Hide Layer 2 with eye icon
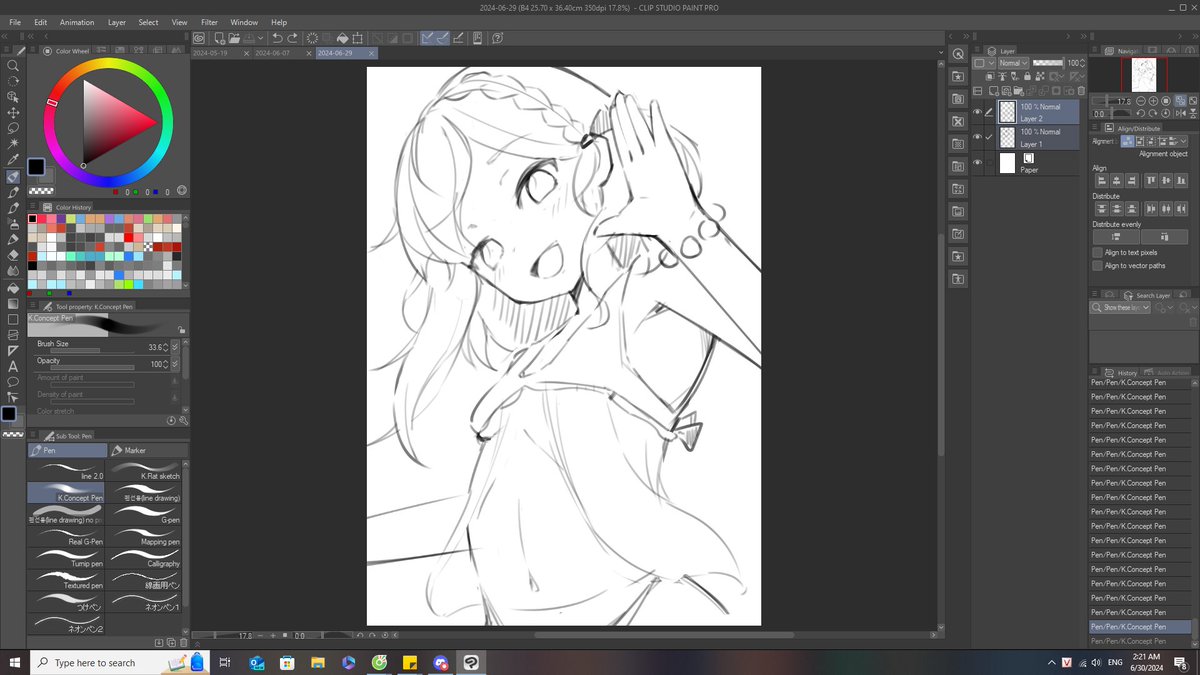 pyautogui.click(x=978, y=112)
